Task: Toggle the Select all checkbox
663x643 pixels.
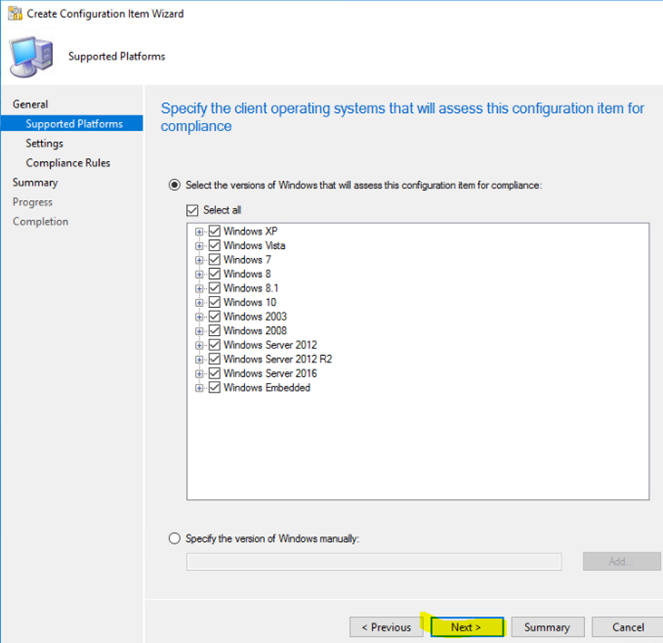Action: point(192,210)
